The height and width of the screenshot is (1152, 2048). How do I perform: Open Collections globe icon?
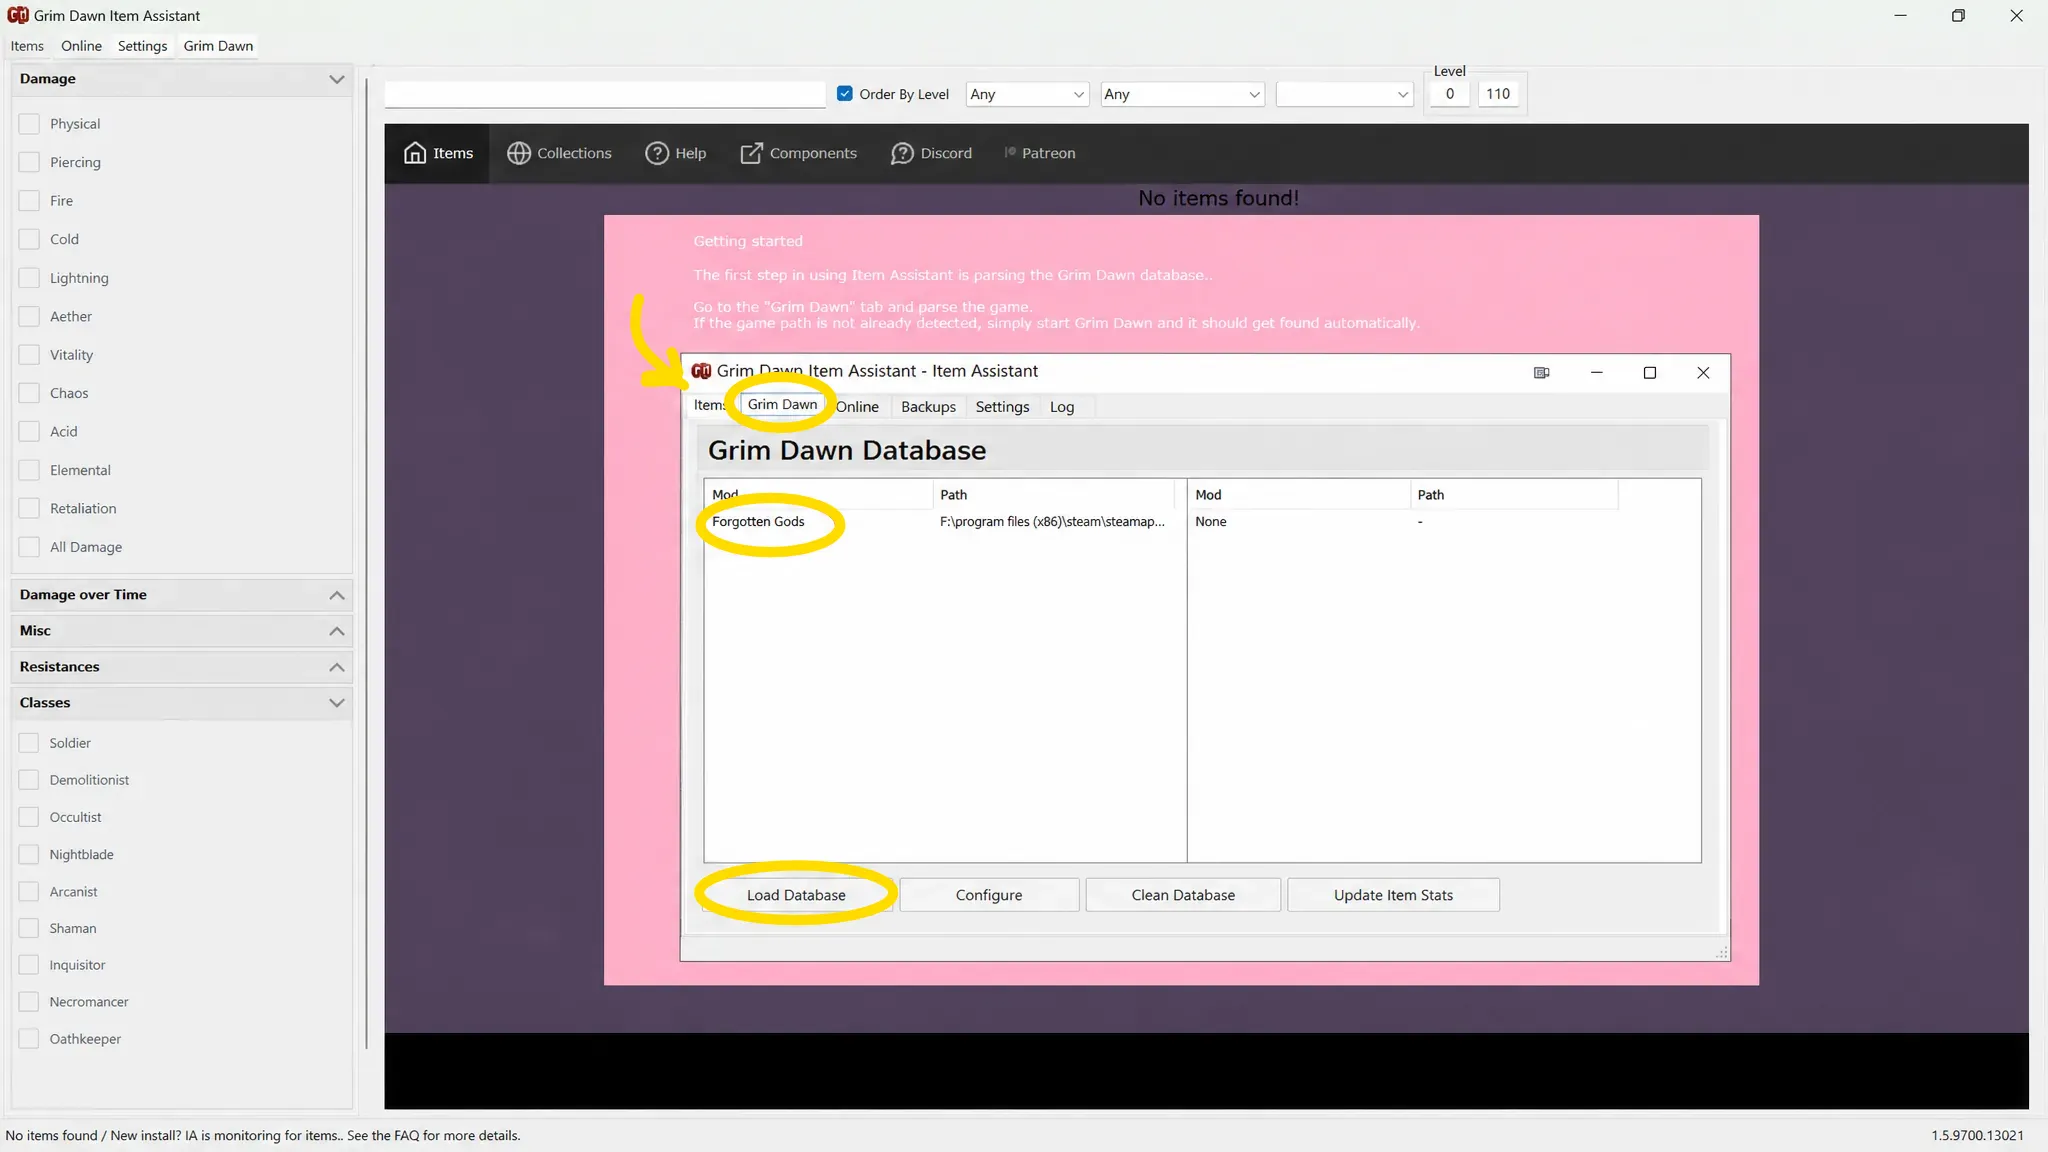pos(519,153)
